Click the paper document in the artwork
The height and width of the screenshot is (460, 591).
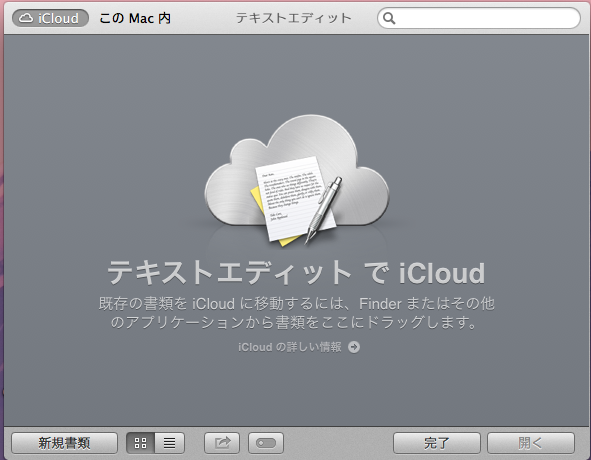pos(290,198)
